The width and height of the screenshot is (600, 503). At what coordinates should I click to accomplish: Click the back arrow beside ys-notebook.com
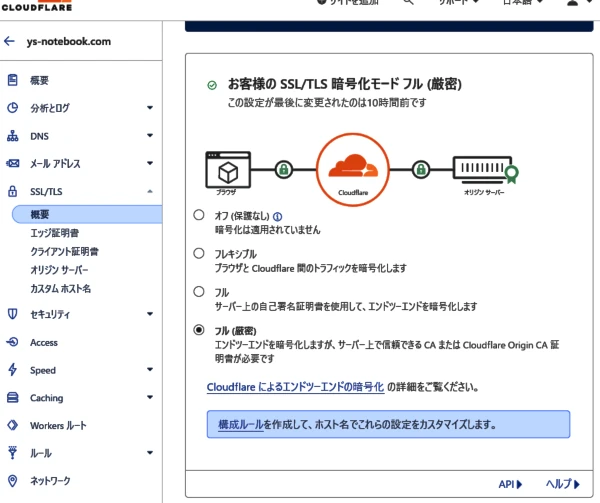[x=11, y=42]
